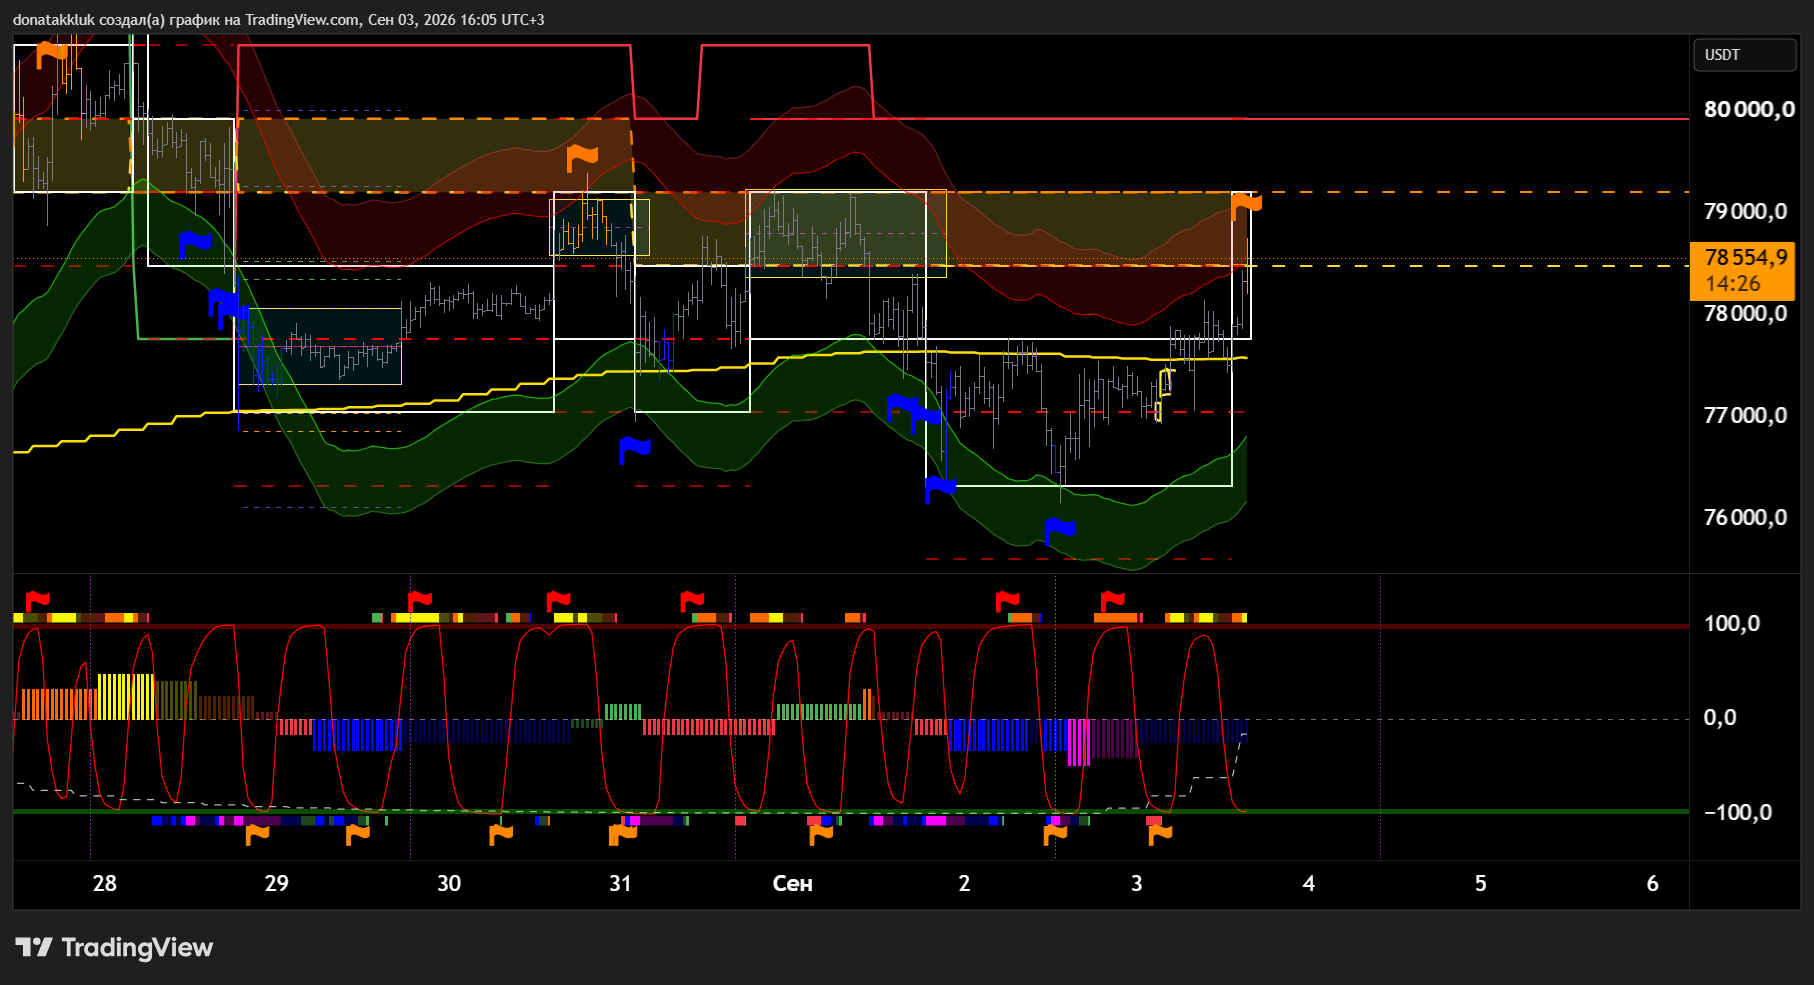Click the USDT currency button

[x=1744, y=55]
